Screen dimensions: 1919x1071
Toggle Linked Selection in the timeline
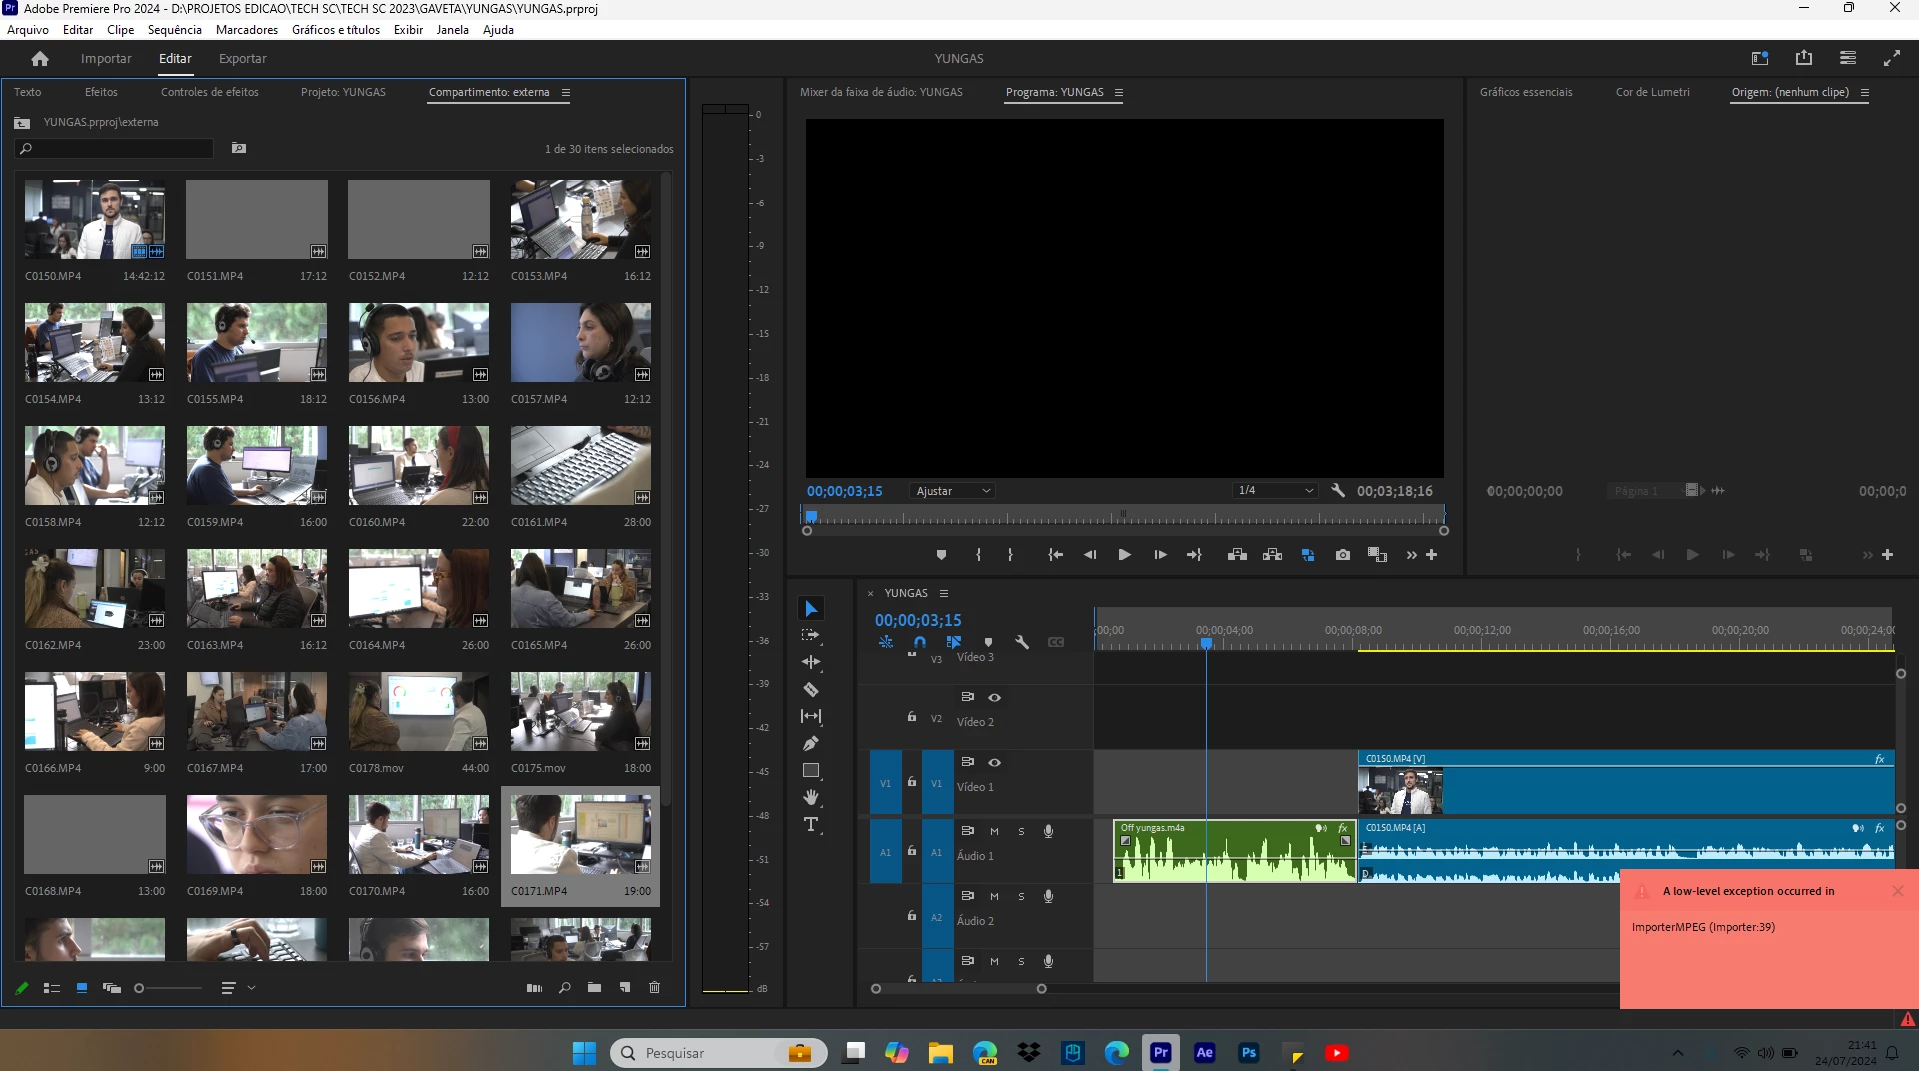tap(954, 642)
